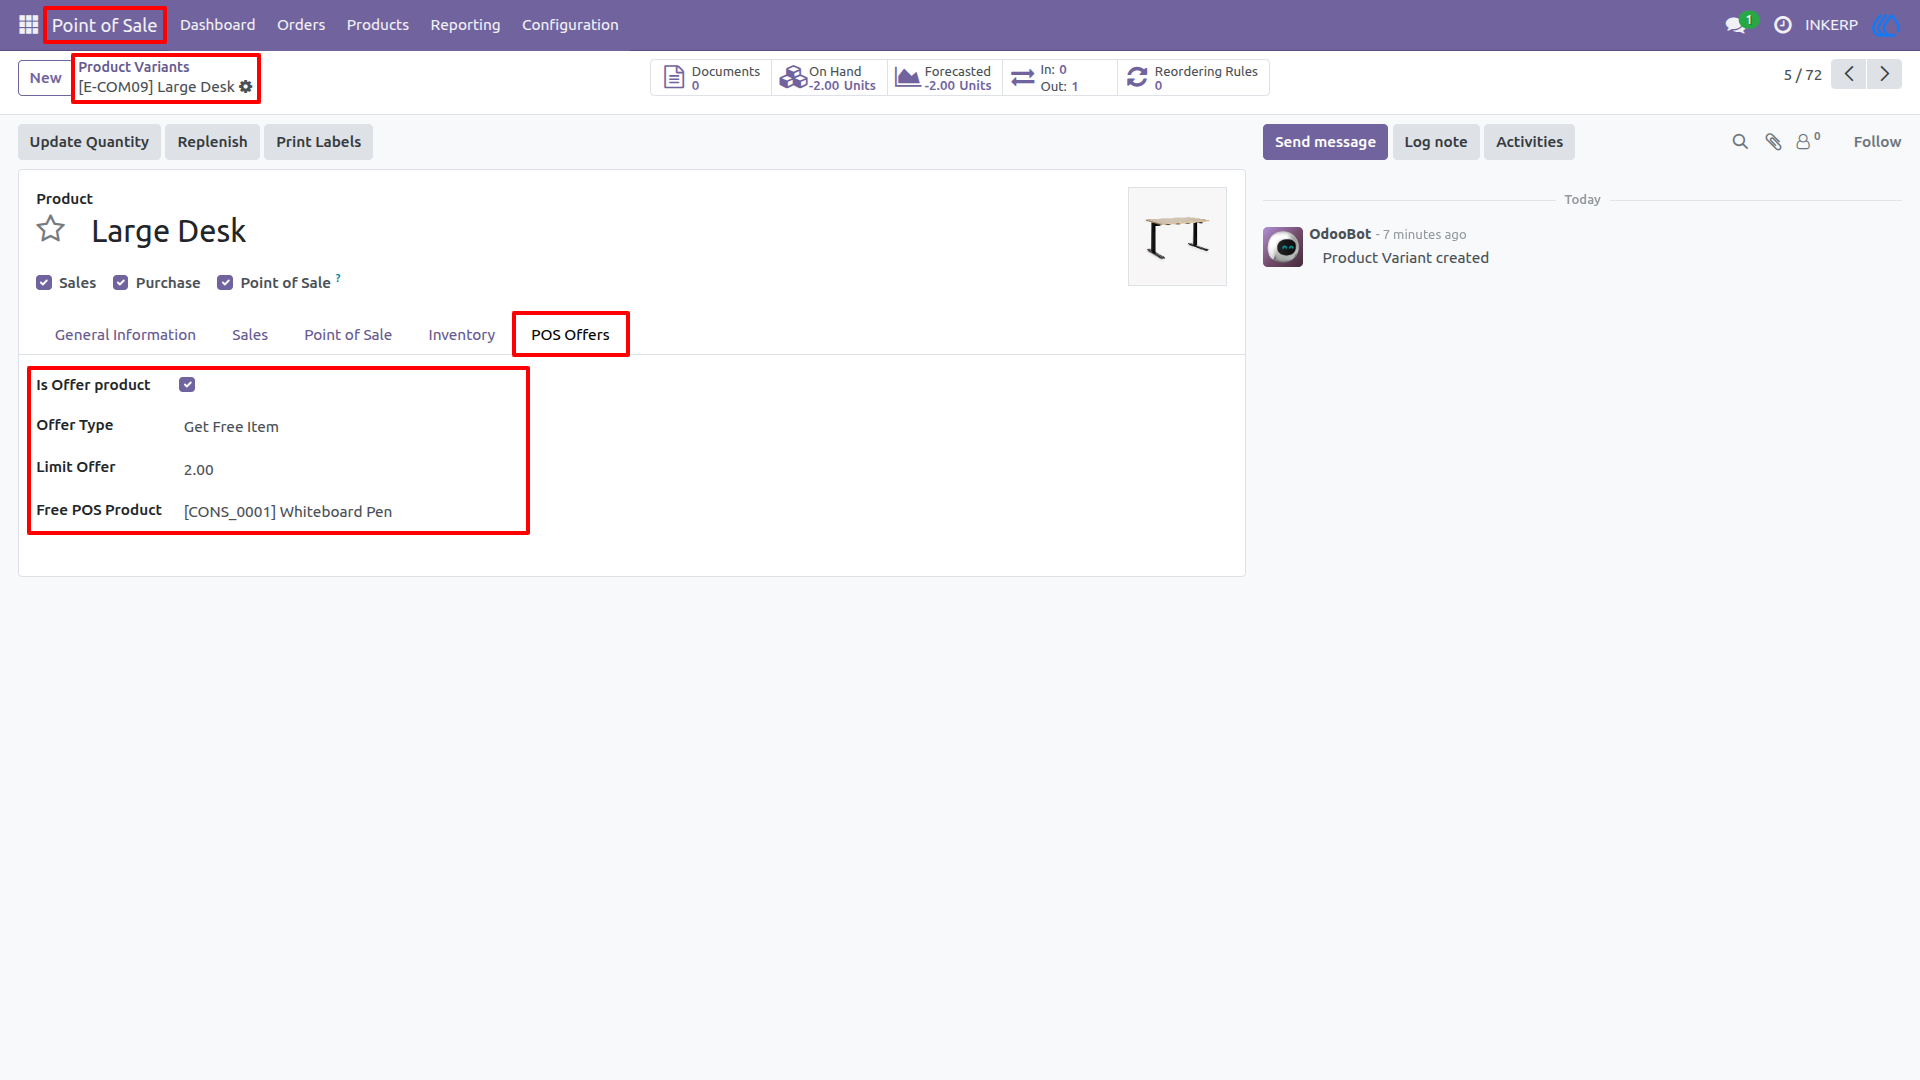1920x1080 pixels.
Task: Switch to the Inventory tab
Action: pyautogui.click(x=461, y=335)
